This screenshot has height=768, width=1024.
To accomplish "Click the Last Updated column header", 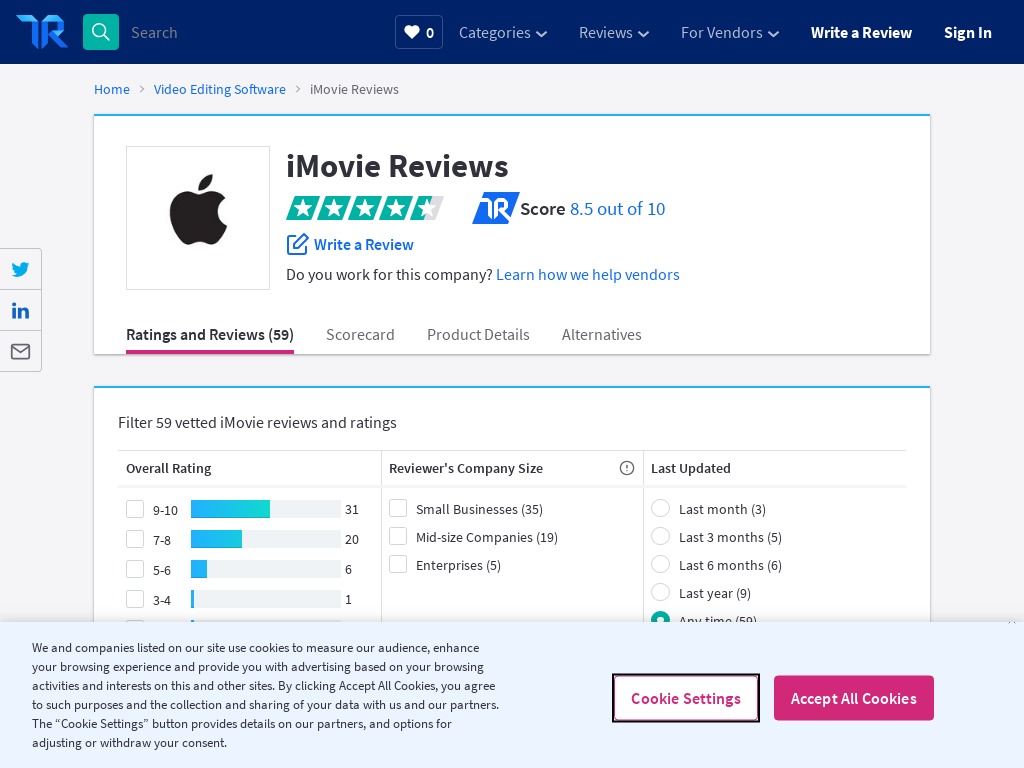I will pyautogui.click(x=691, y=468).
